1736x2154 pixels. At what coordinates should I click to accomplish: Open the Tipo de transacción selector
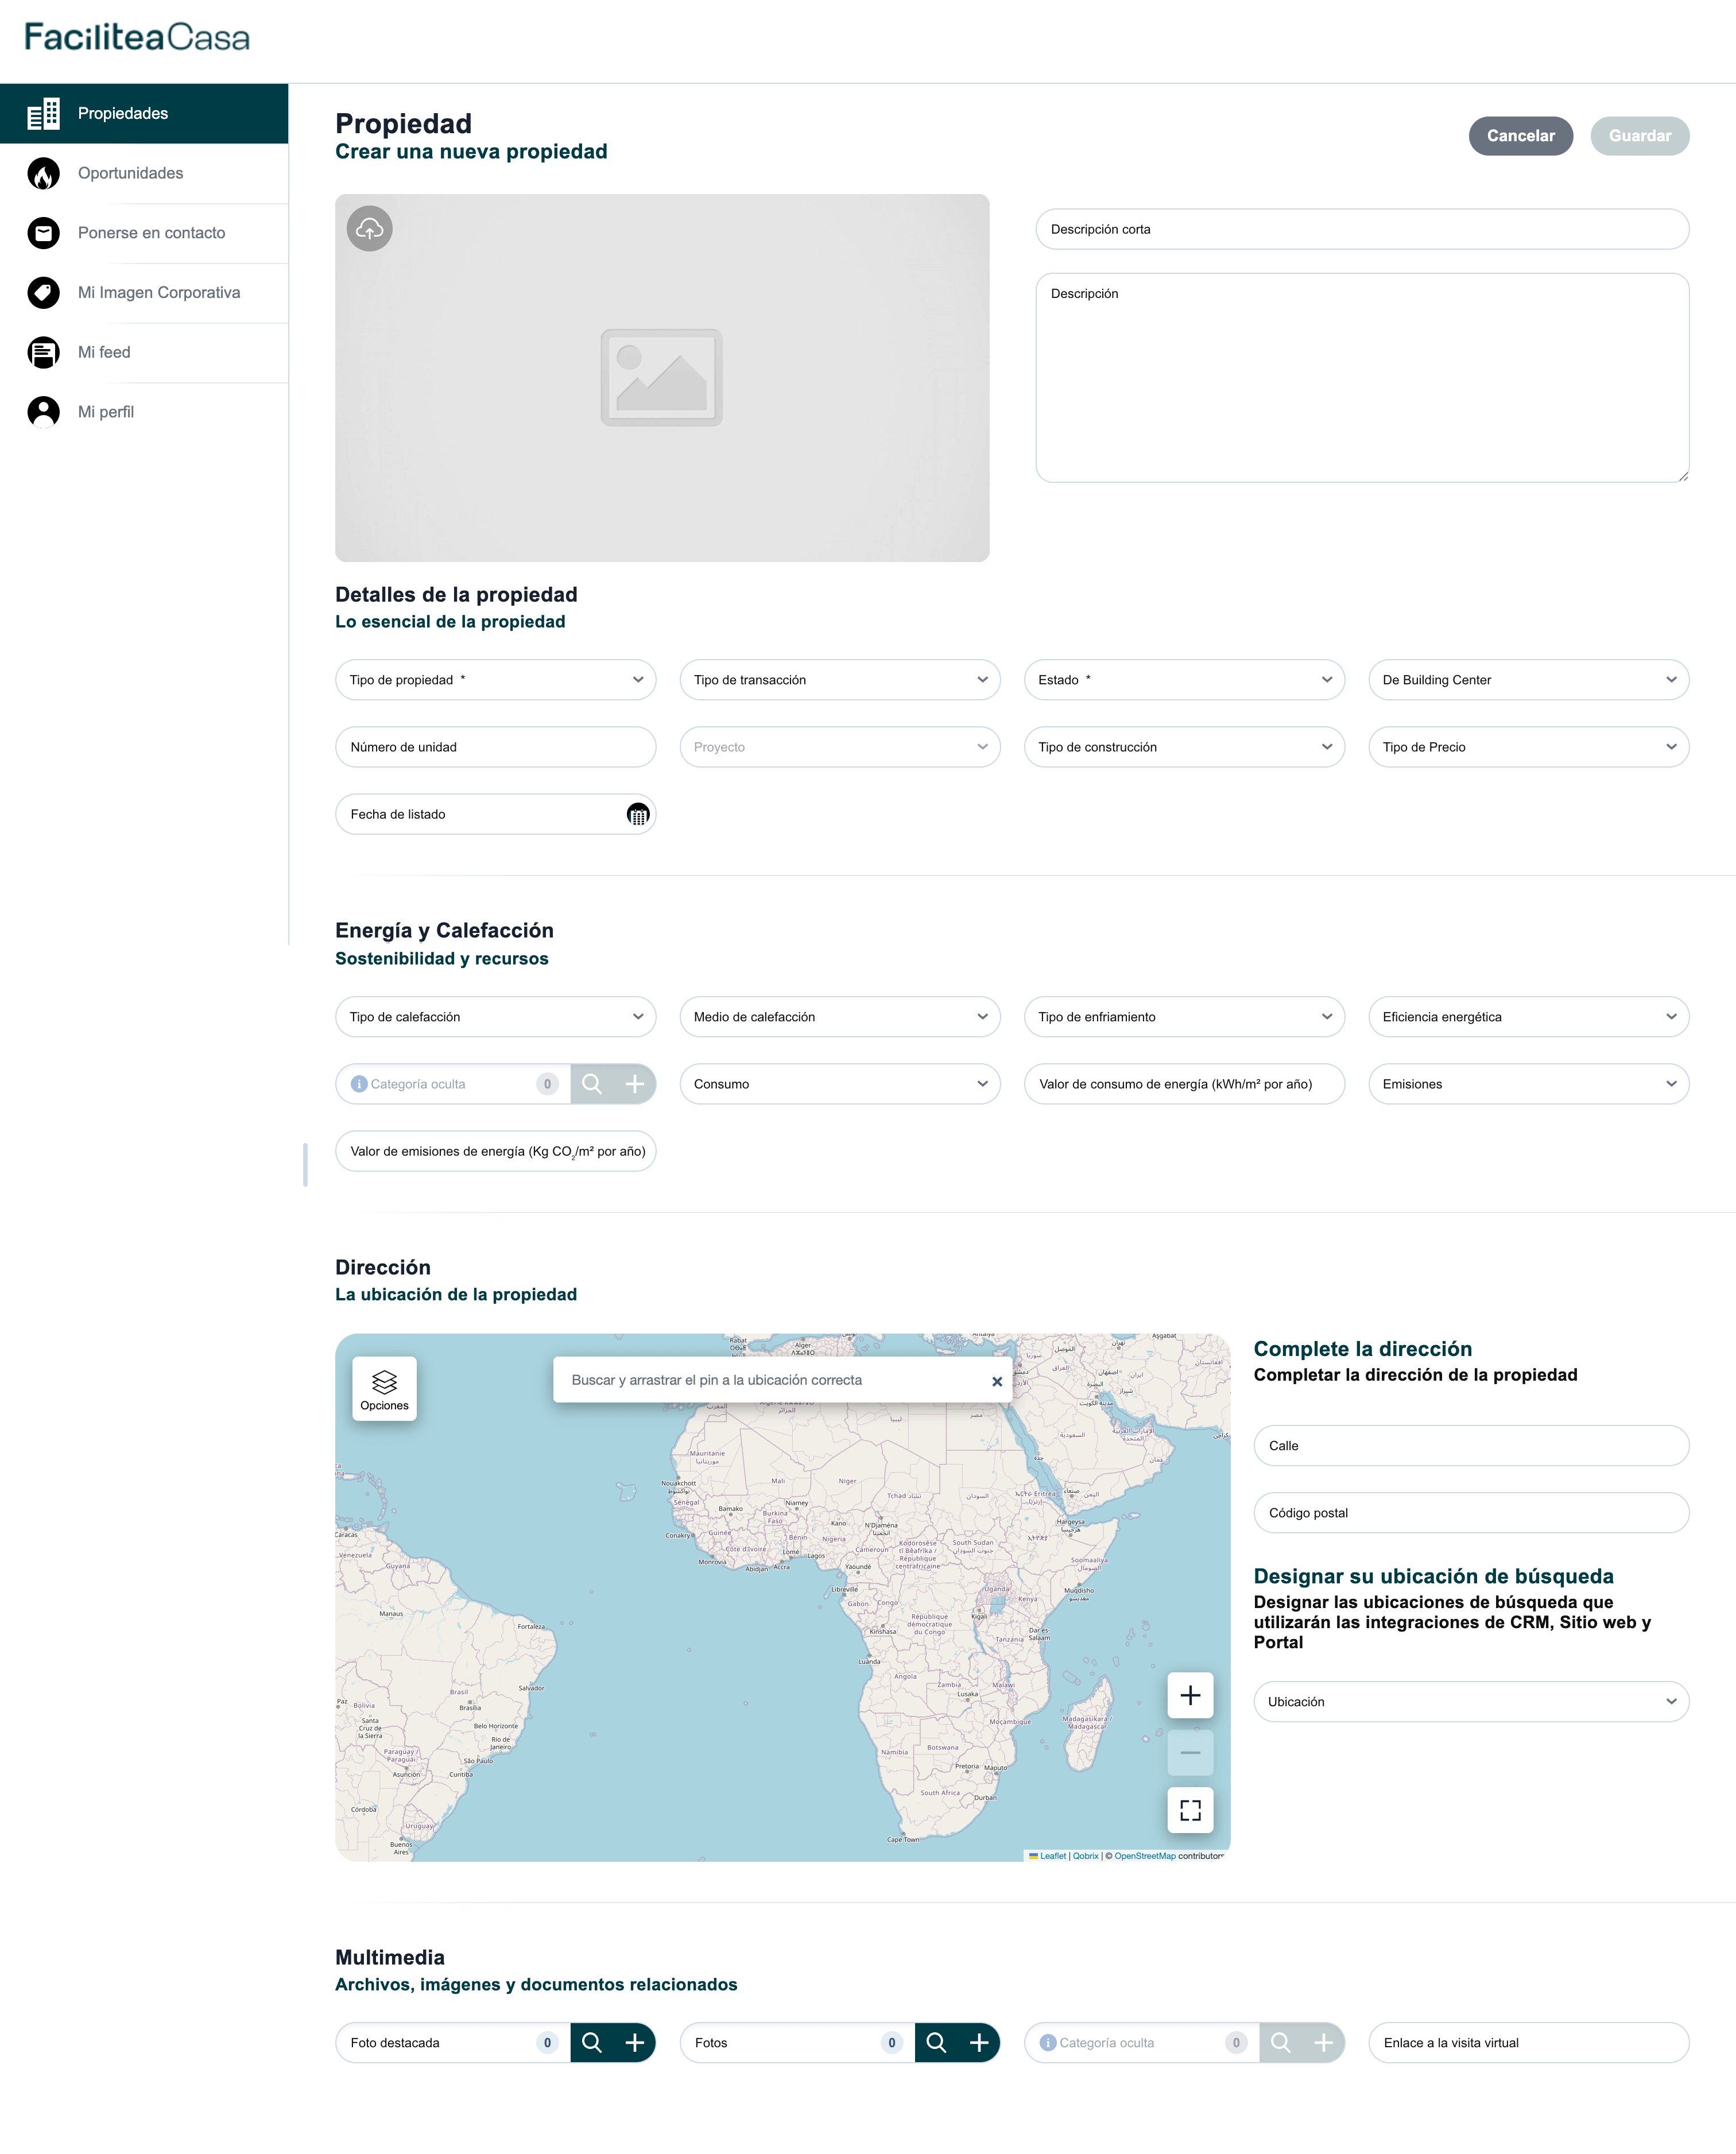(x=839, y=680)
